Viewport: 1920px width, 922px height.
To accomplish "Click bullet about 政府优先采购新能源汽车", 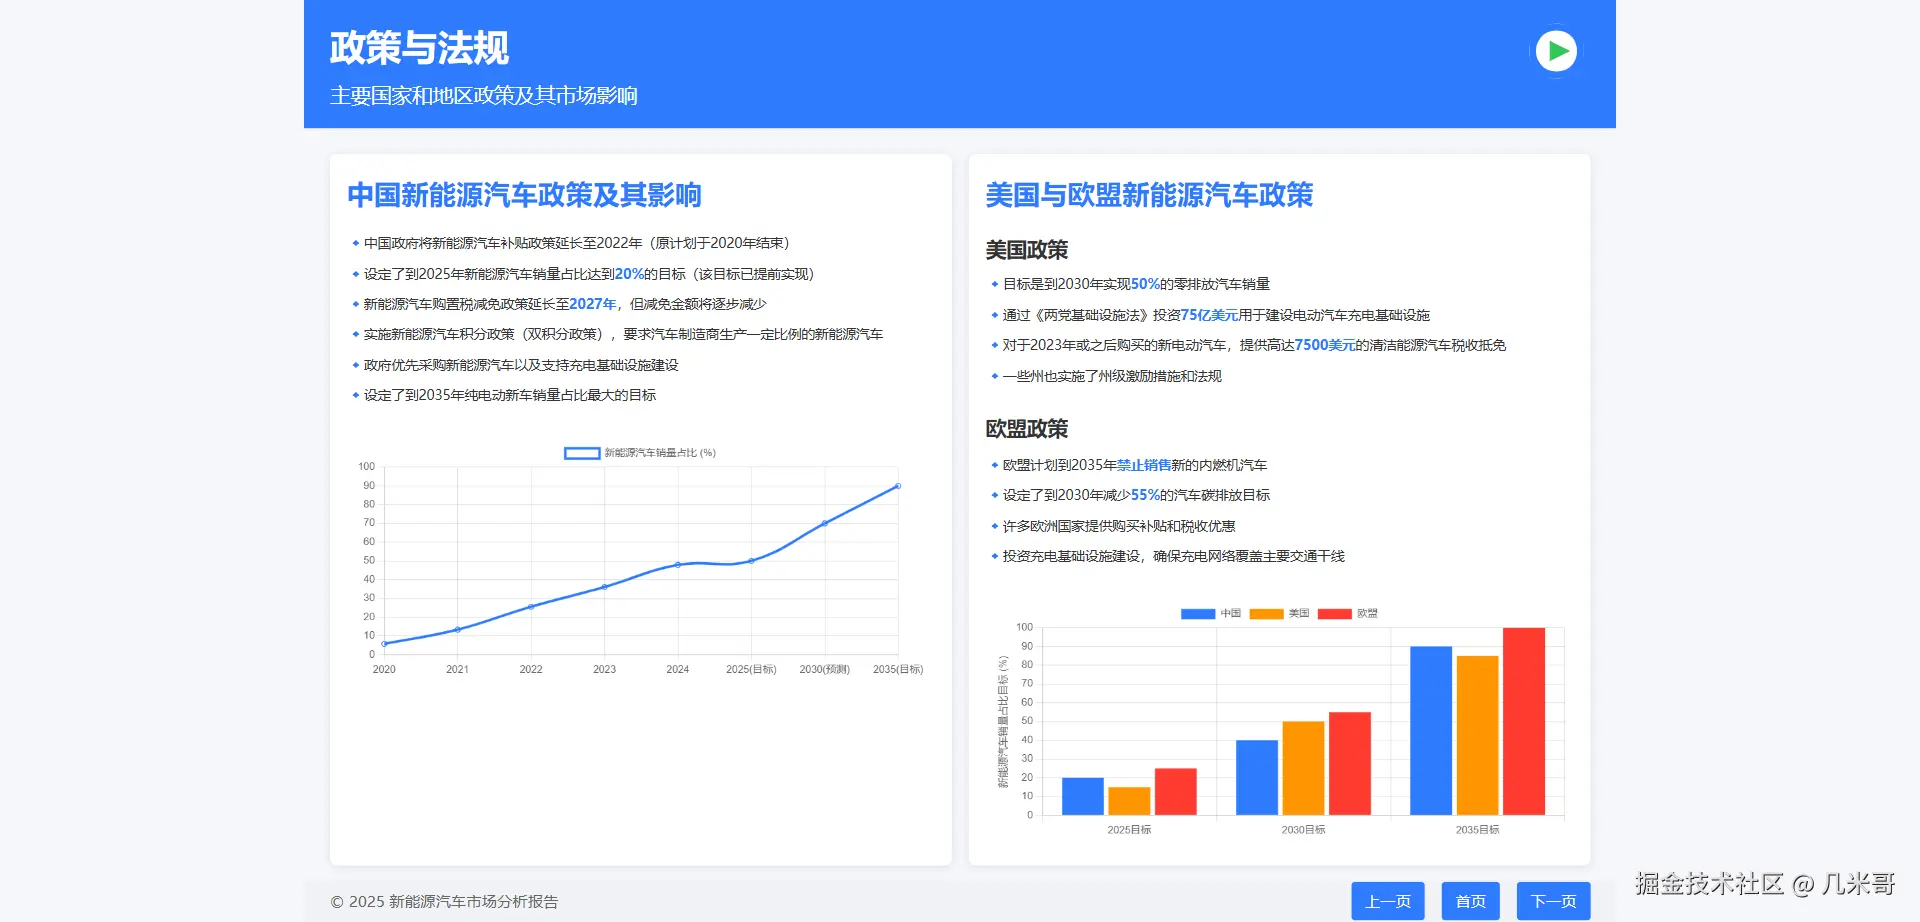I will [x=521, y=365].
